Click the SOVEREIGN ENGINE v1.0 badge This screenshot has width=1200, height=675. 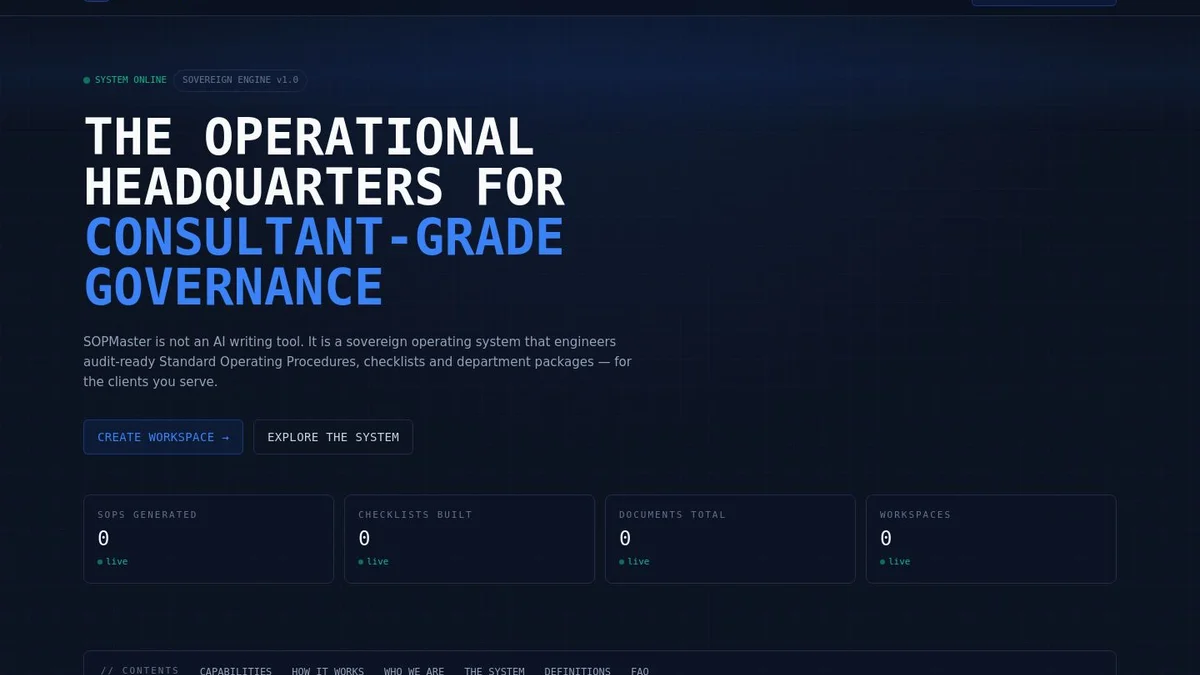click(x=240, y=80)
